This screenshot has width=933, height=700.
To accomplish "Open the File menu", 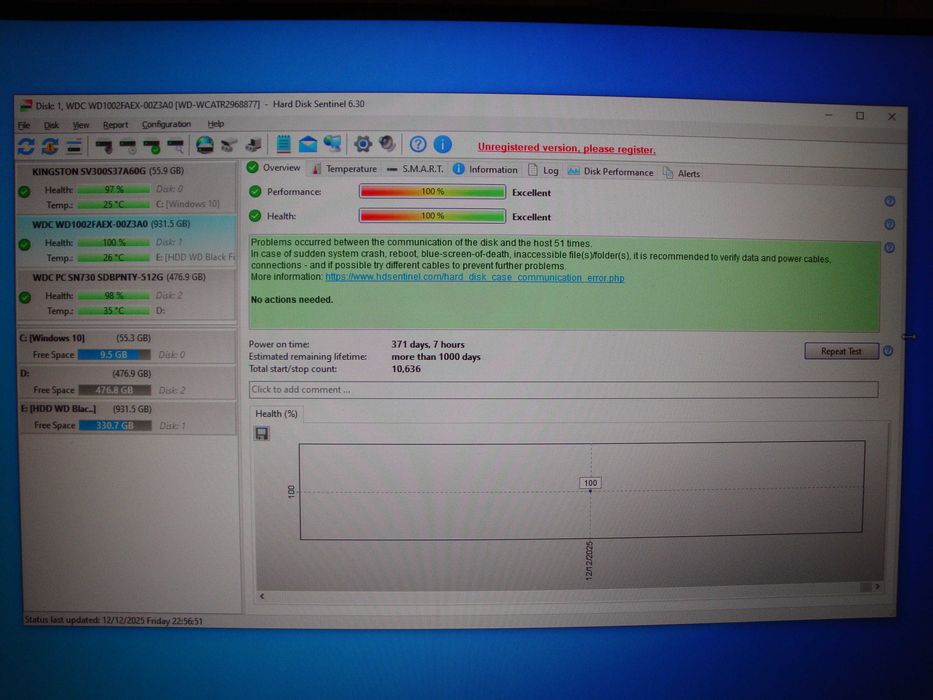I will (x=24, y=125).
